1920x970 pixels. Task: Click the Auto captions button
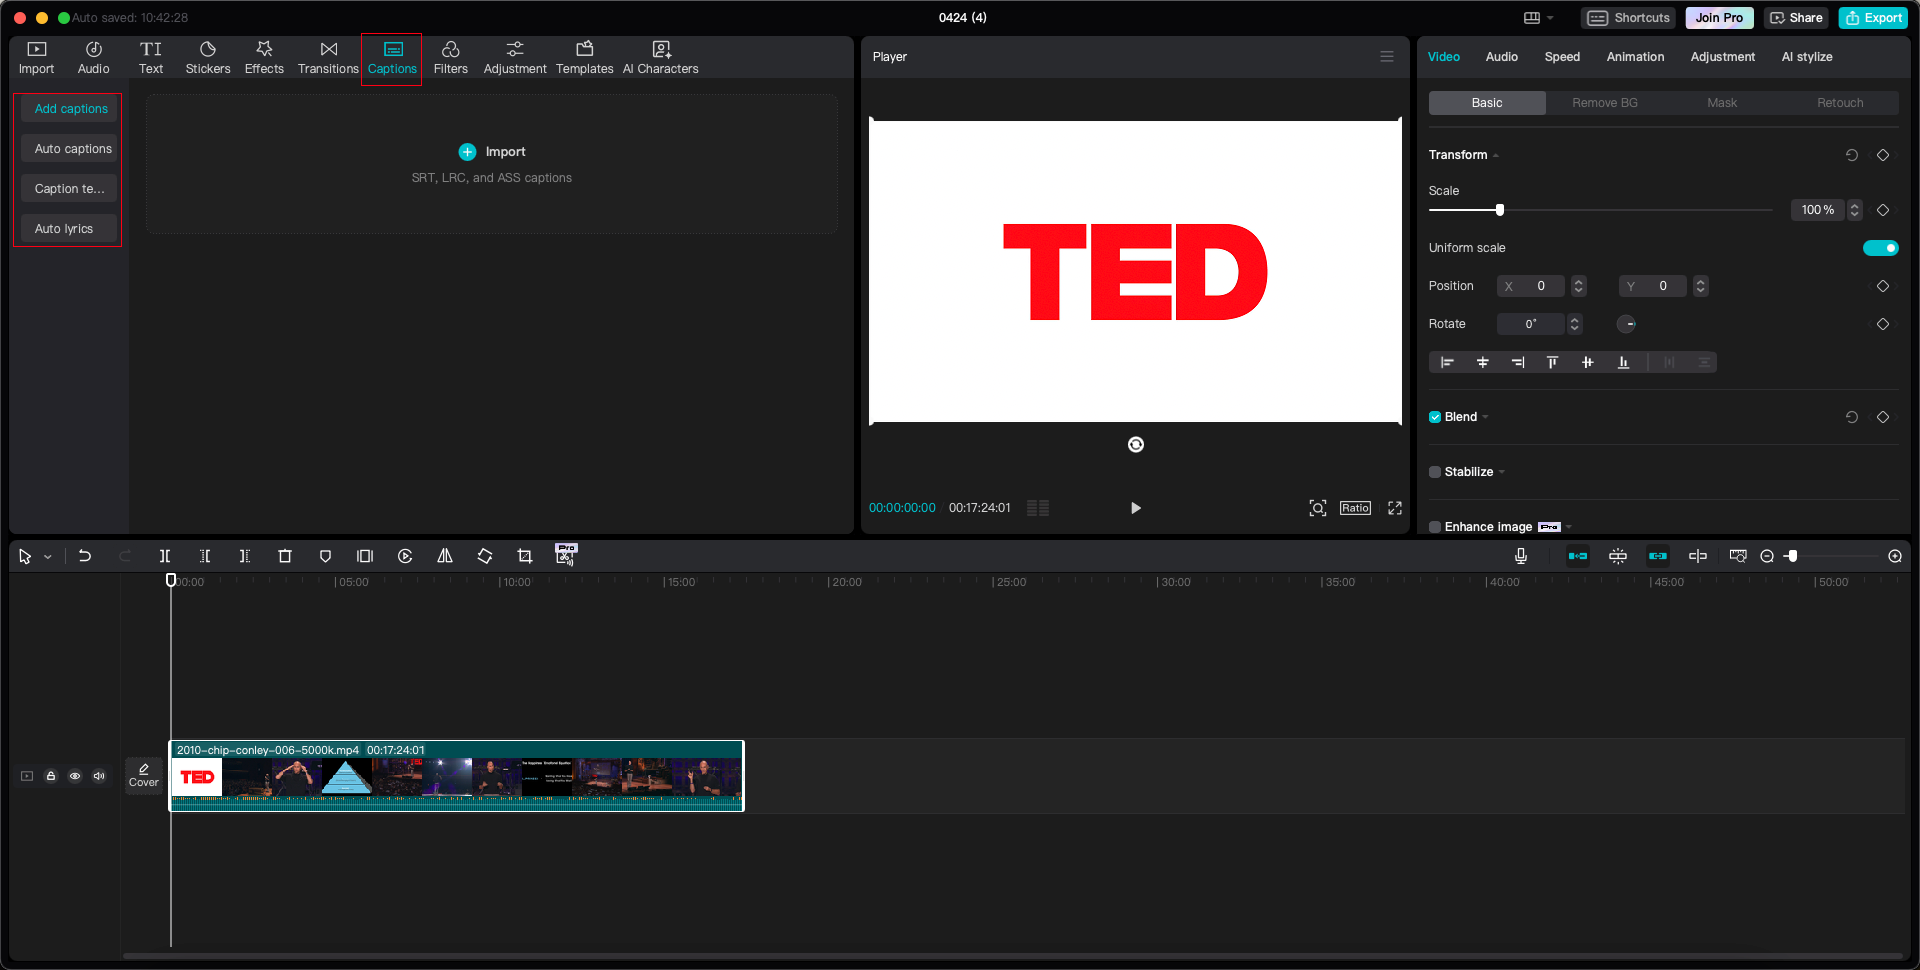pyautogui.click(x=70, y=148)
